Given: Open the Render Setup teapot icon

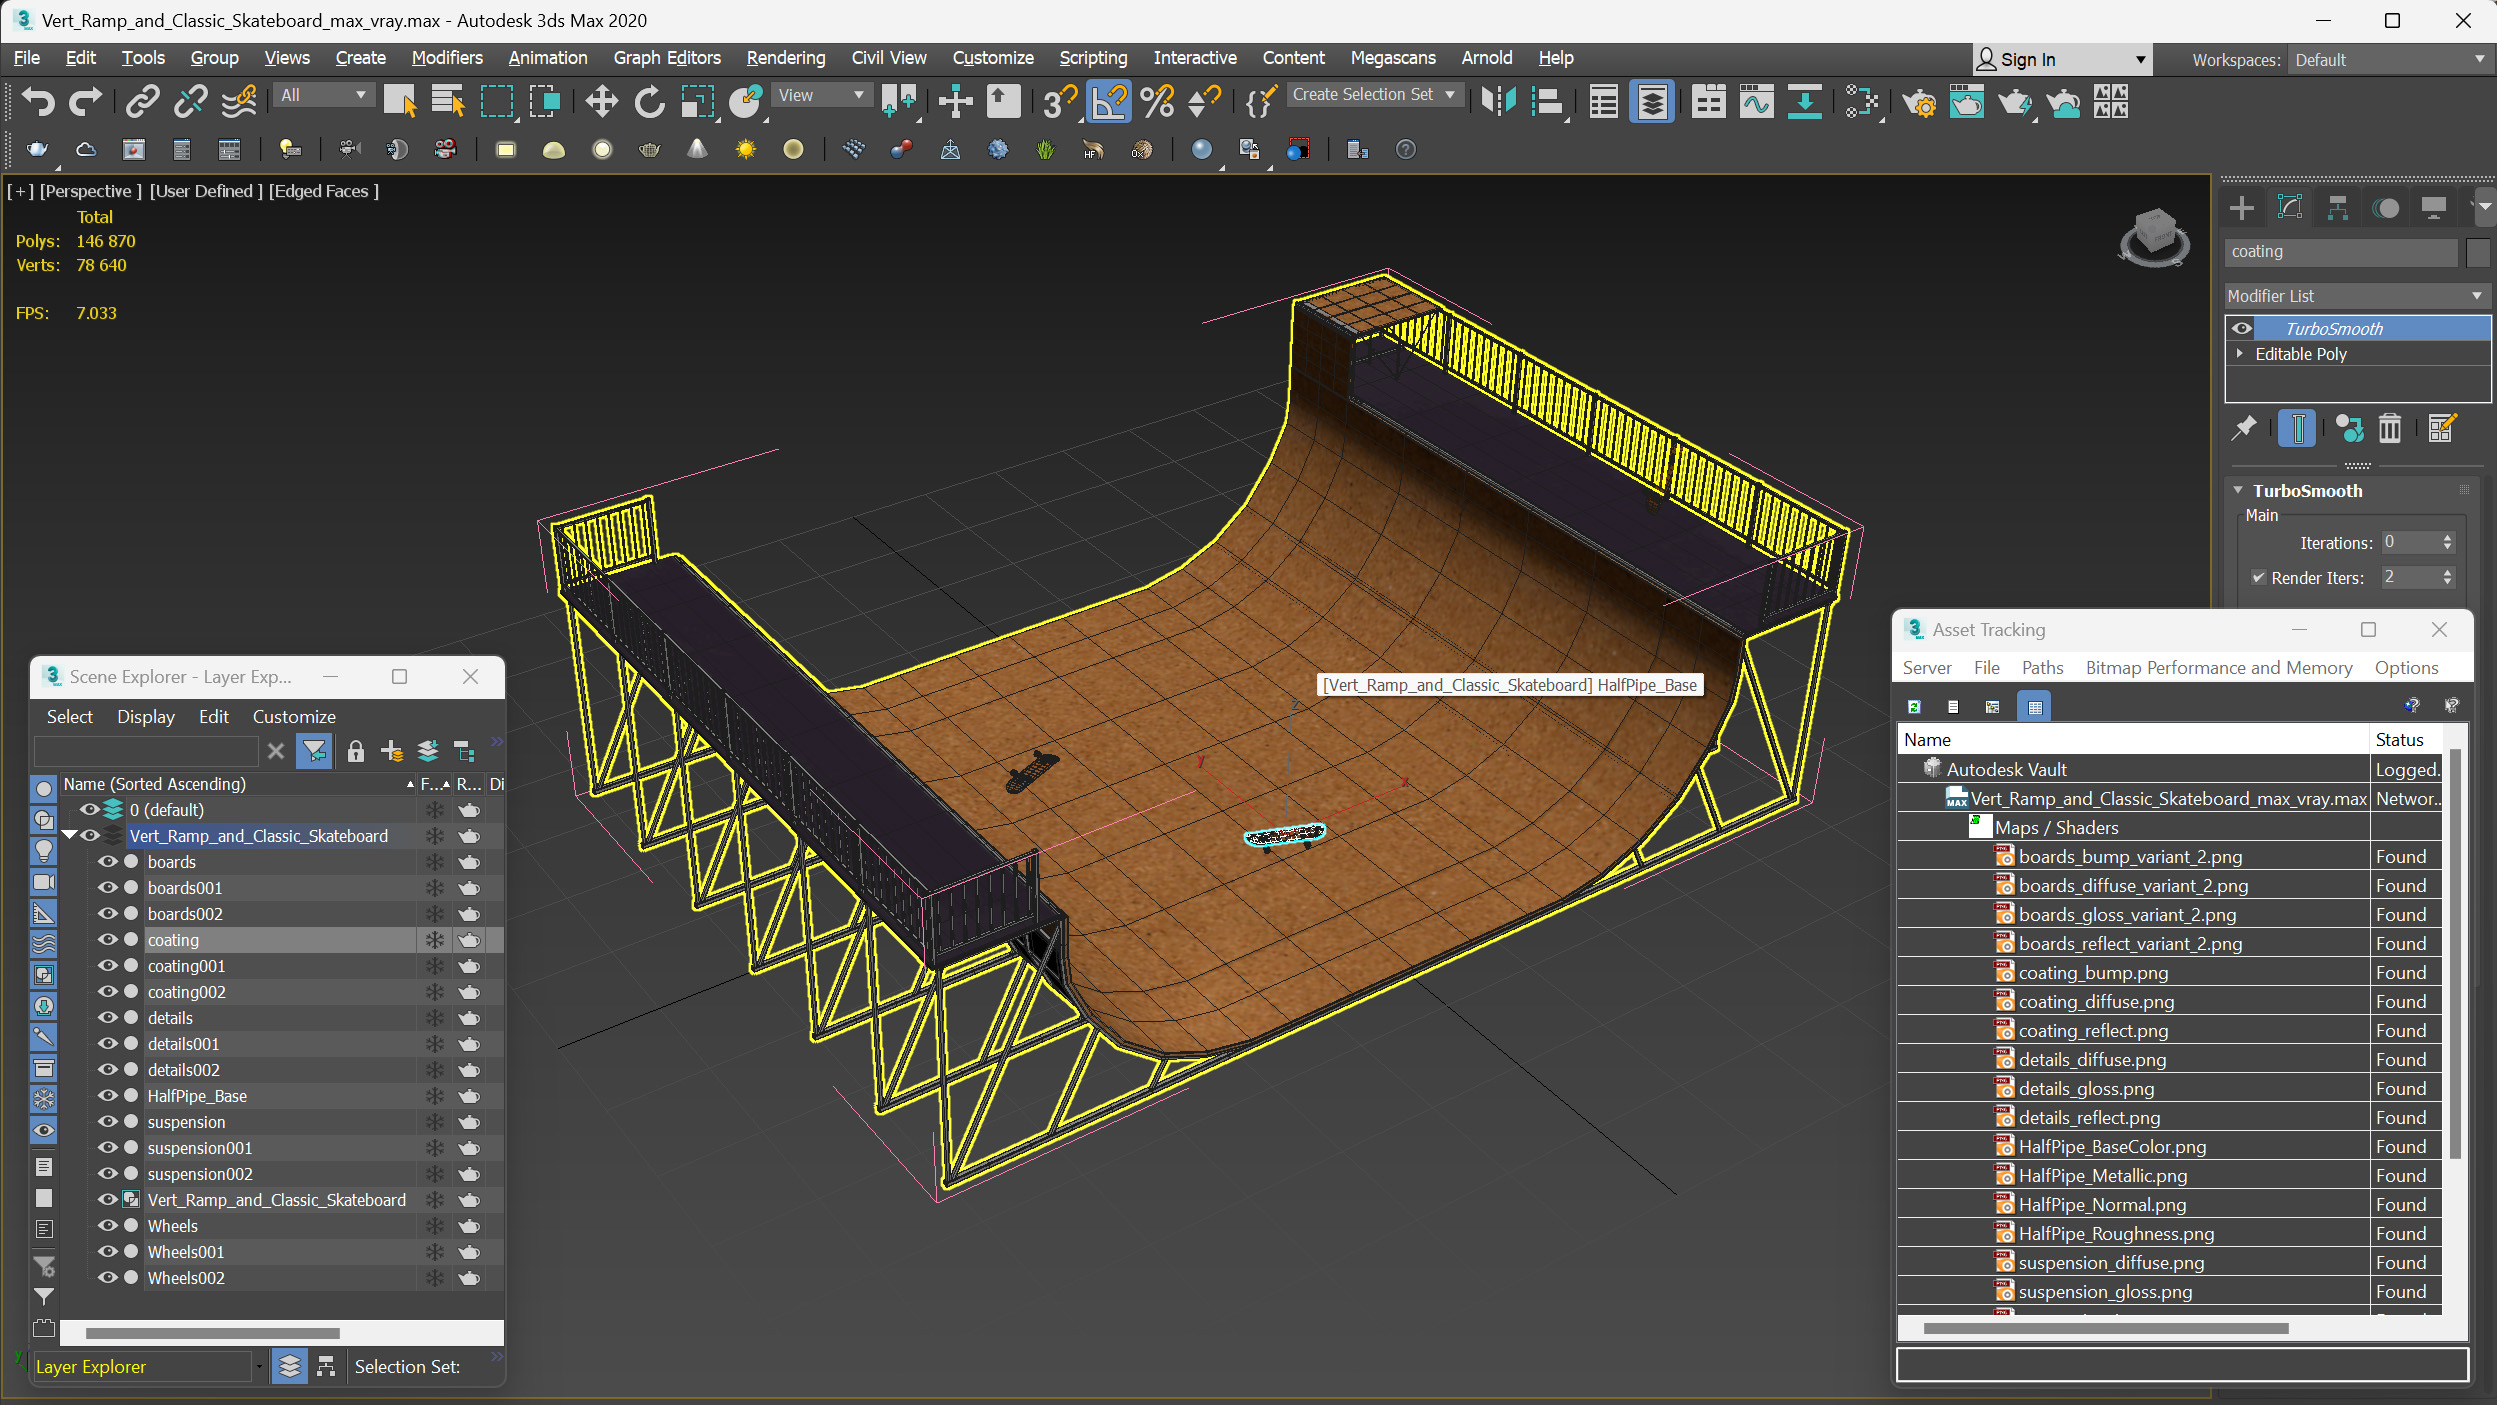Looking at the screenshot, I should pyautogui.click(x=1918, y=101).
